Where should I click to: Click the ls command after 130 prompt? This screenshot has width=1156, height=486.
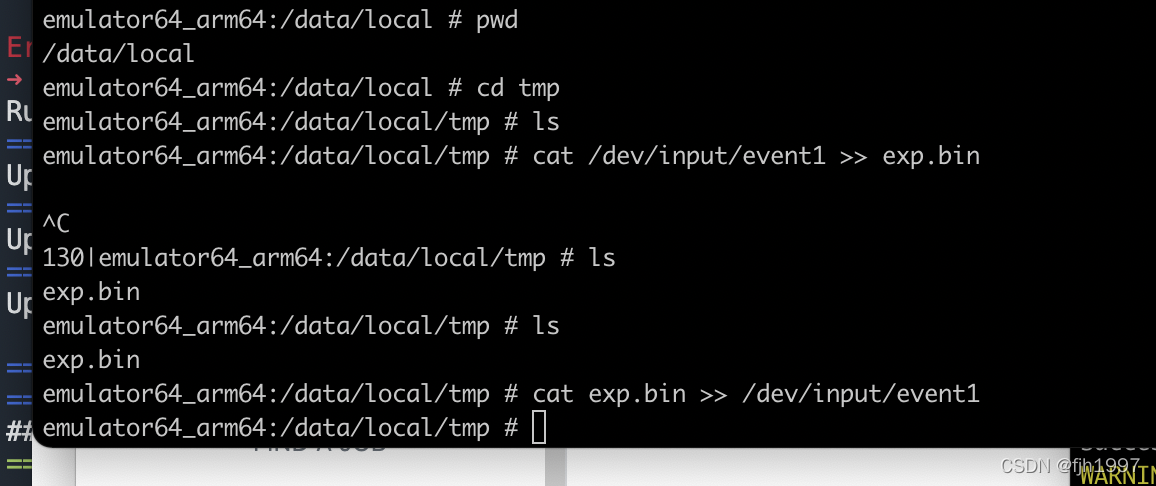pyautogui.click(x=602, y=258)
